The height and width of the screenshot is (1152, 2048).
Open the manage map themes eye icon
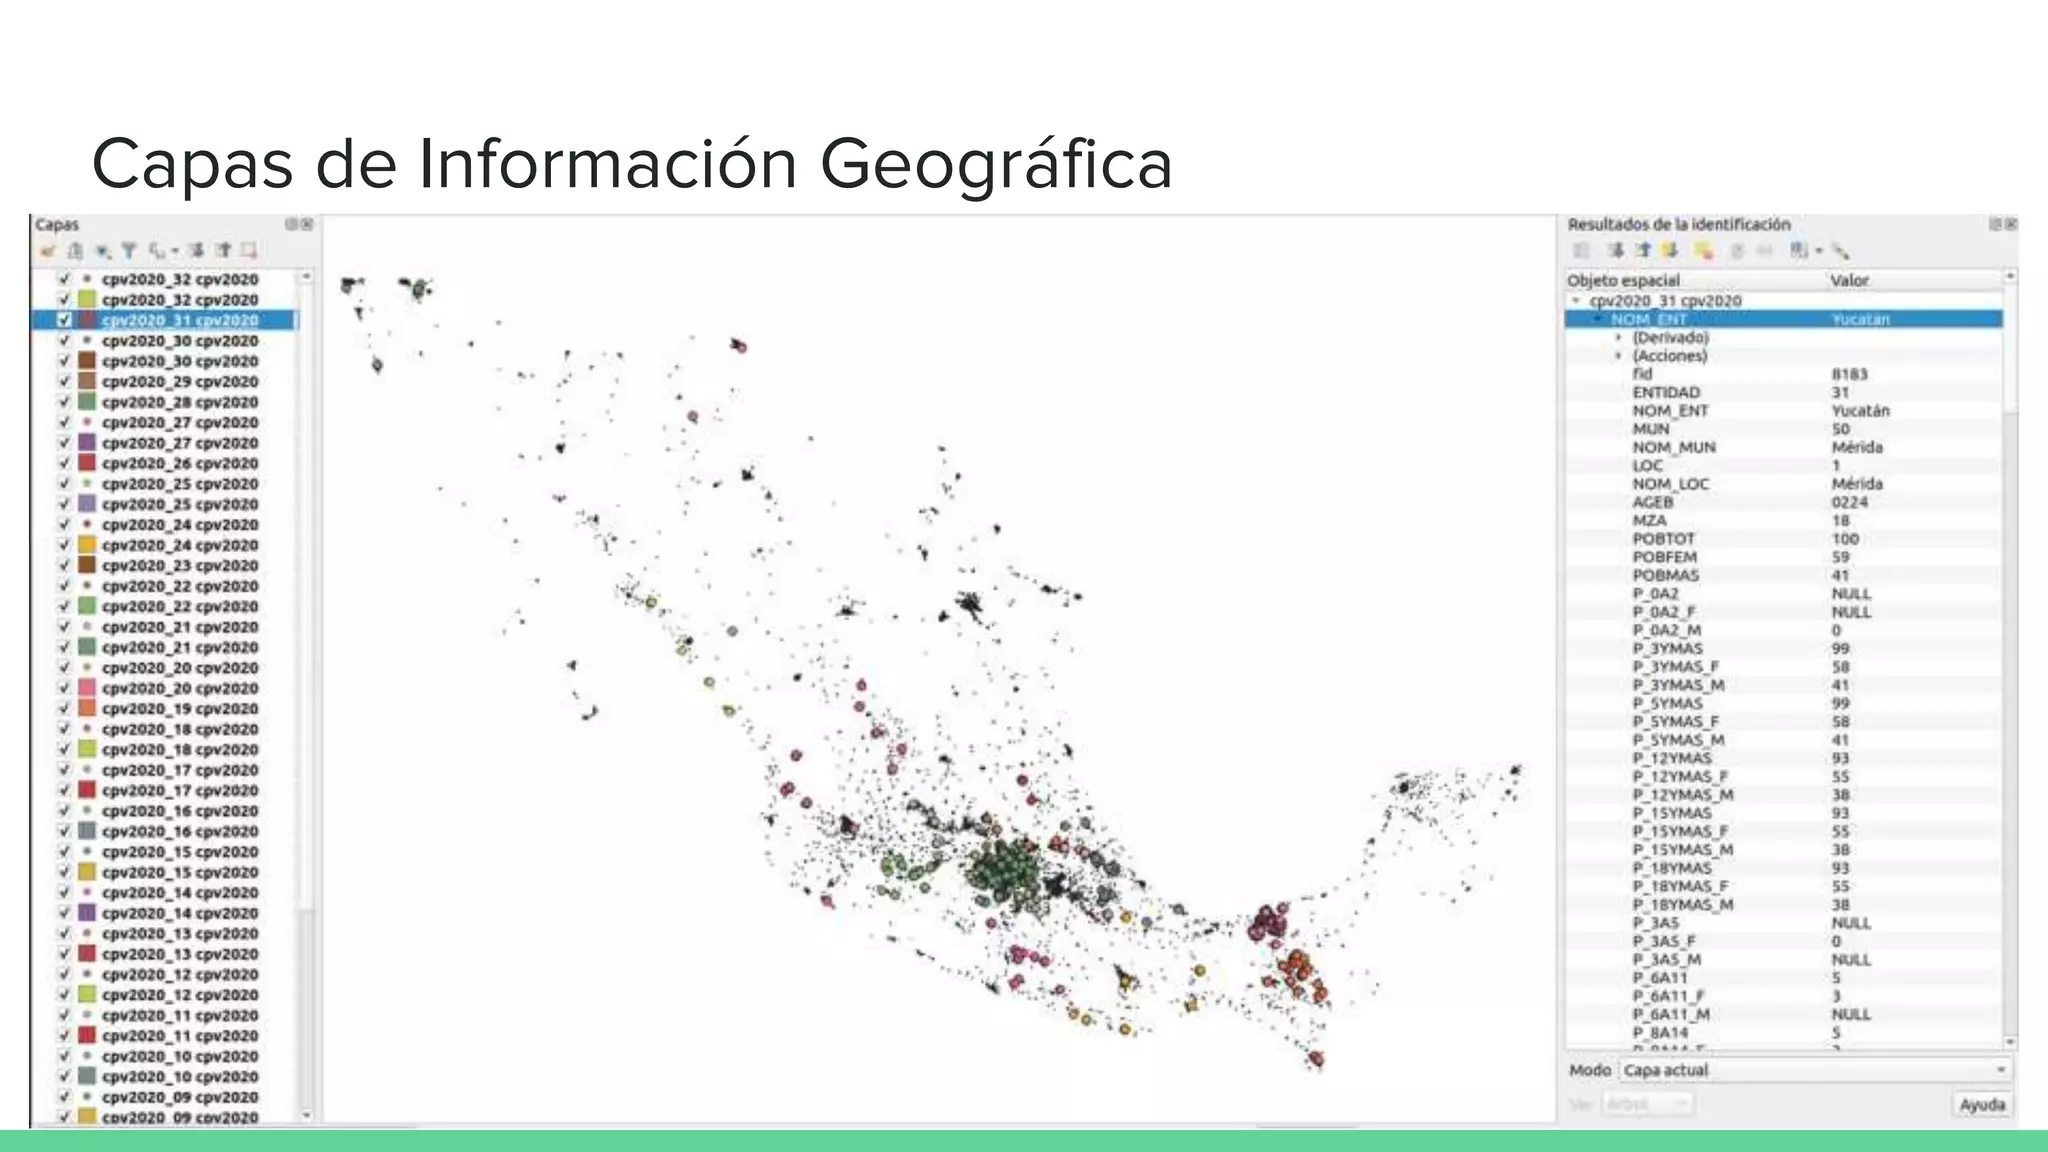tap(102, 251)
